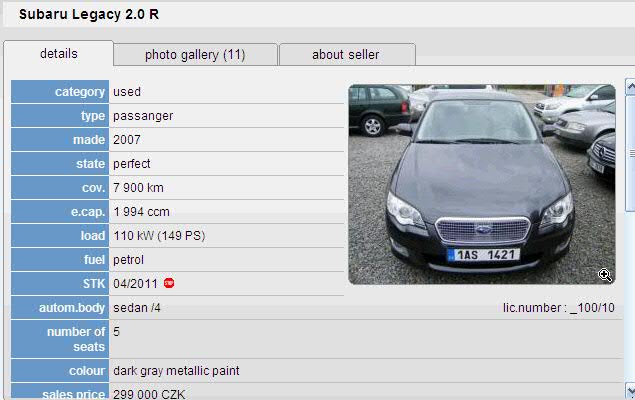Click the load value '110 kW (149 PS)'

tap(159, 236)
